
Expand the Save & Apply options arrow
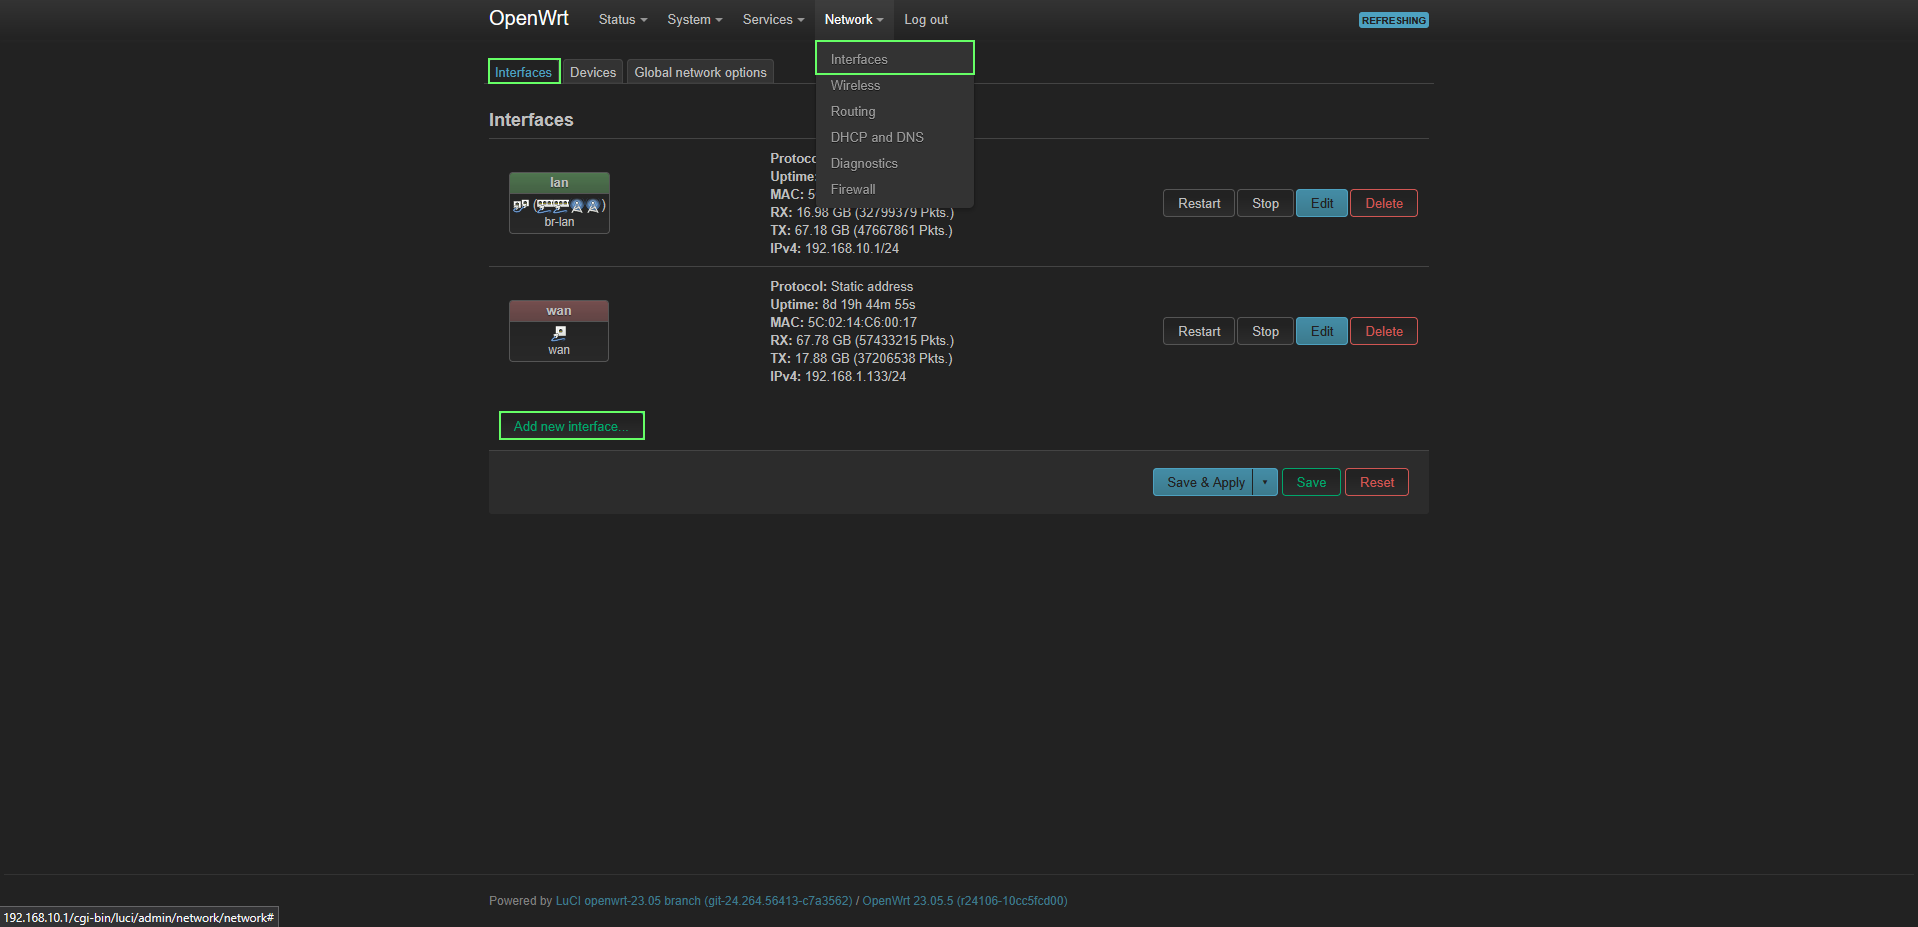click(1265, 482)
